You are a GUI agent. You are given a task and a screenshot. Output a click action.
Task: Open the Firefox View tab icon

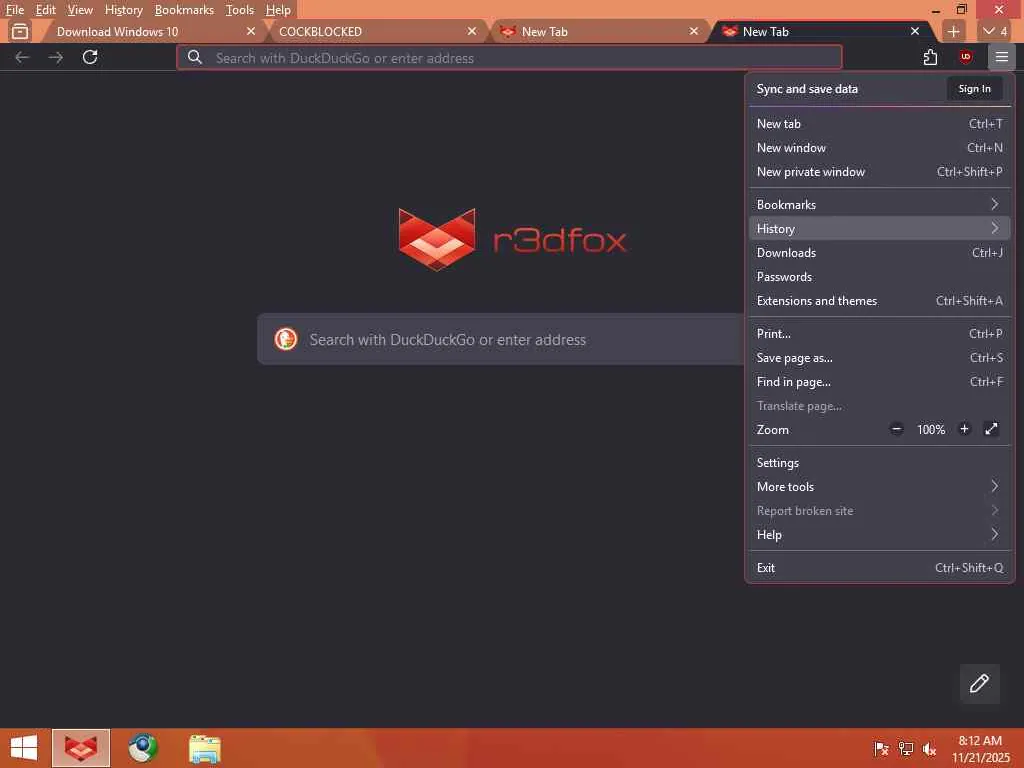point(20,31)
